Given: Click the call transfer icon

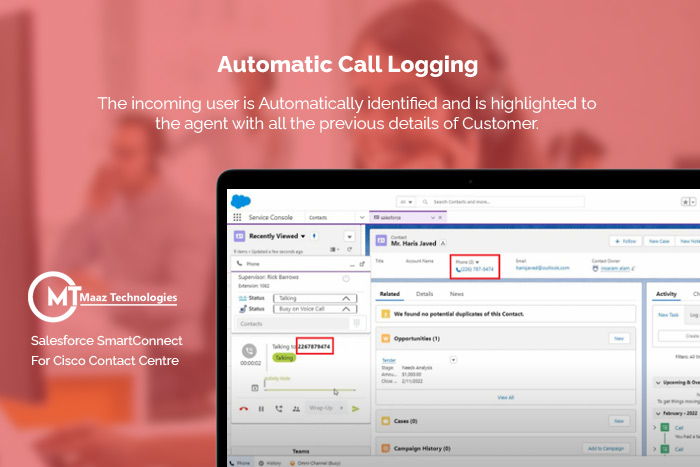Looking at the screenshot, I should point(279,408).
